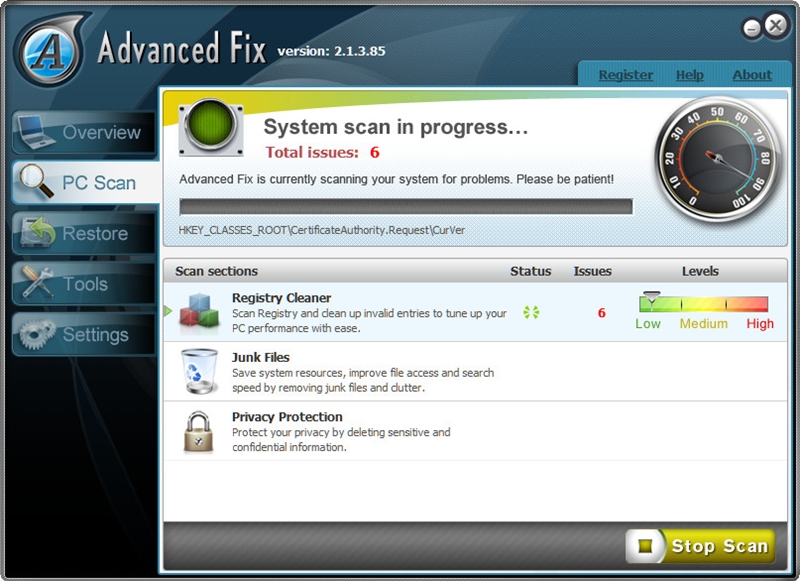Click the Low-Medium-High level meter

click(x=704, y=304)
